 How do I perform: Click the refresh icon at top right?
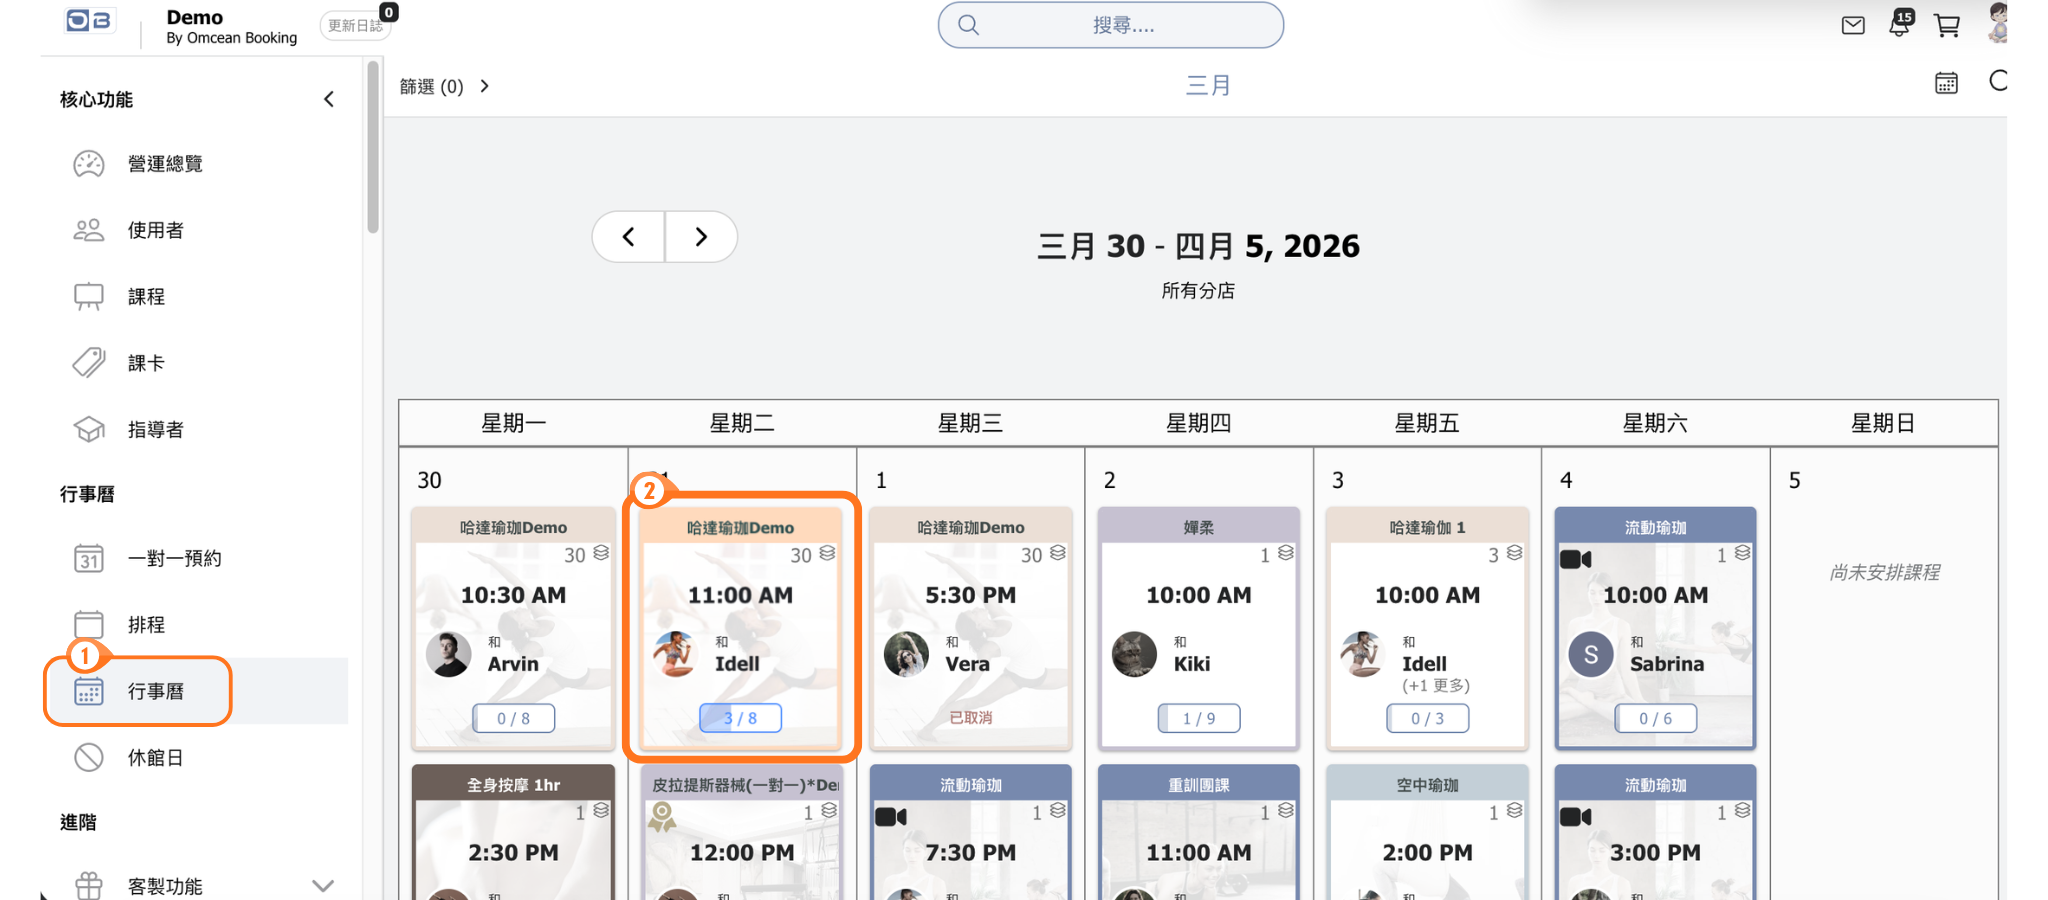click(1997, 81)
